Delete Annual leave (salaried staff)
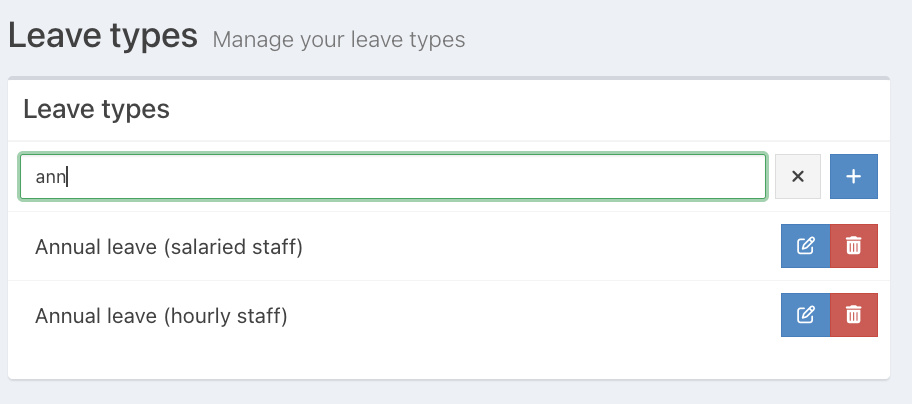Image resolution: width=912 pixels, height=404 pixels. pos(853,246)
